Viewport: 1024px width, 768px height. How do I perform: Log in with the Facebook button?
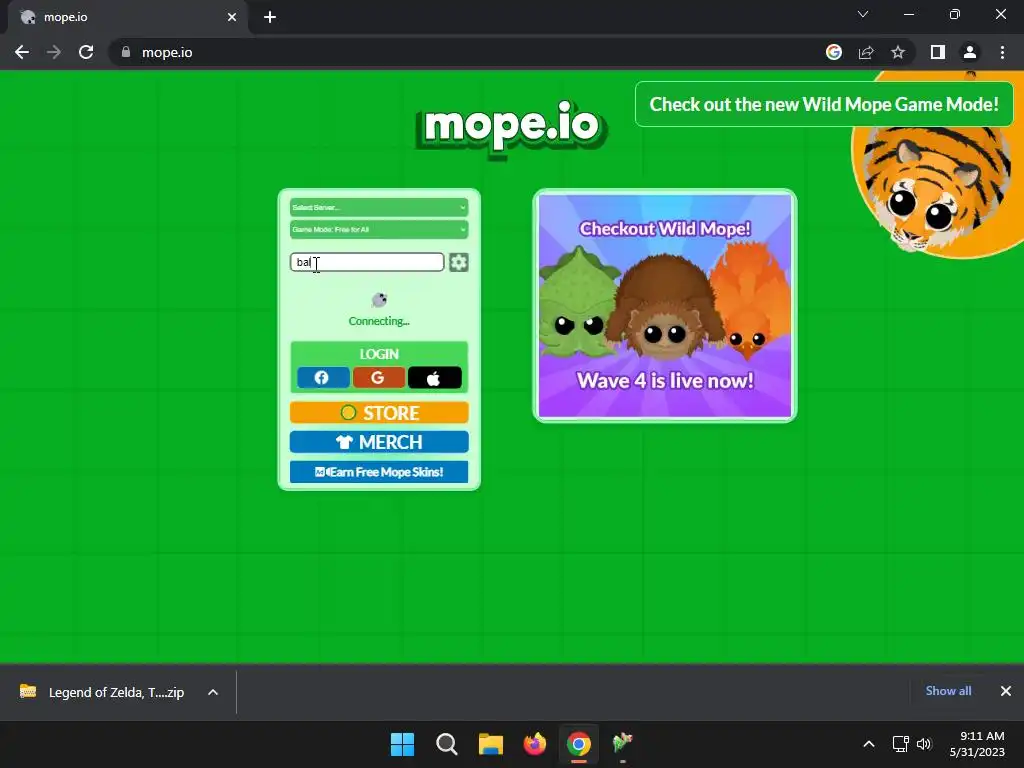click(x=323, y=377)
